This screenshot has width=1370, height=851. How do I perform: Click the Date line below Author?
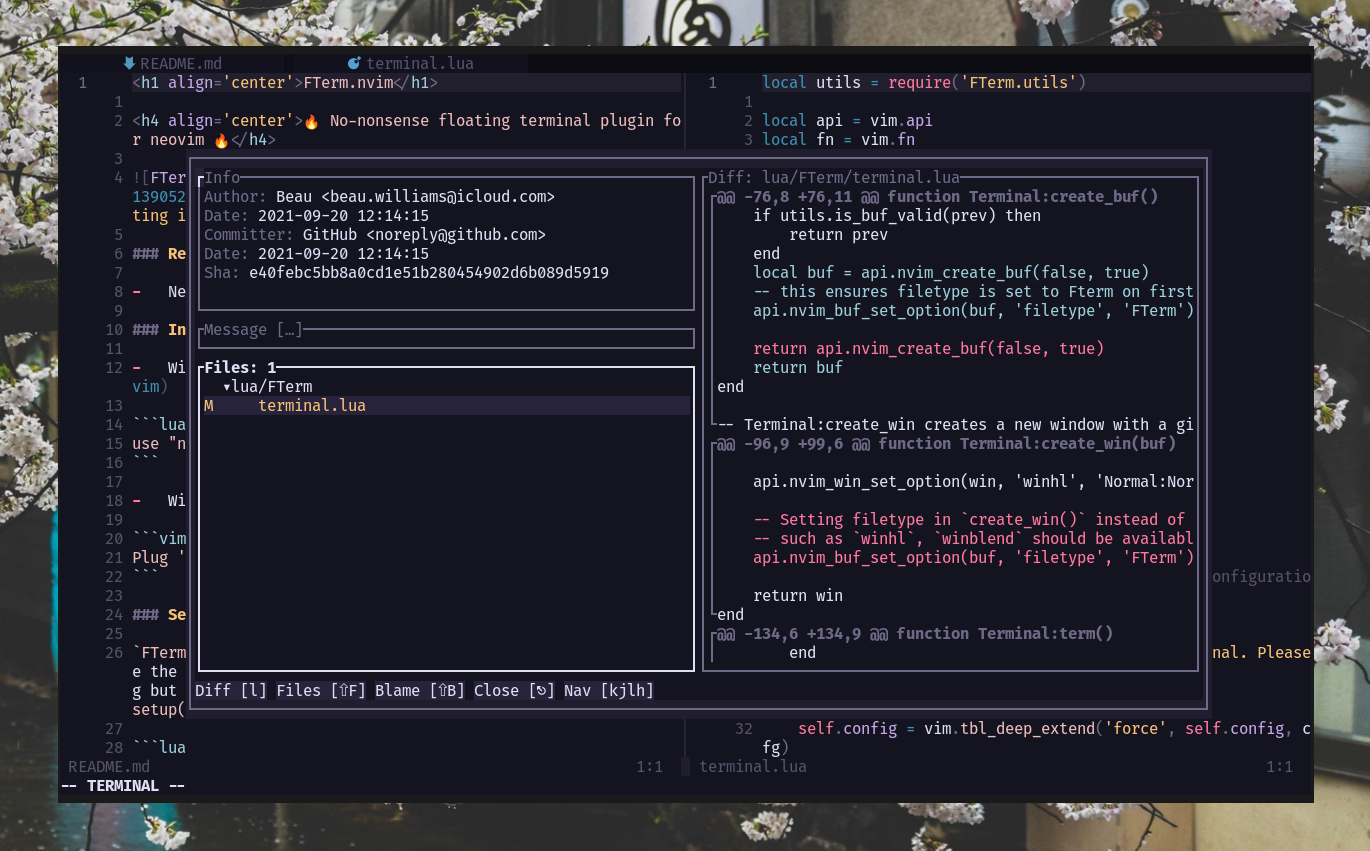pos(316,216)
